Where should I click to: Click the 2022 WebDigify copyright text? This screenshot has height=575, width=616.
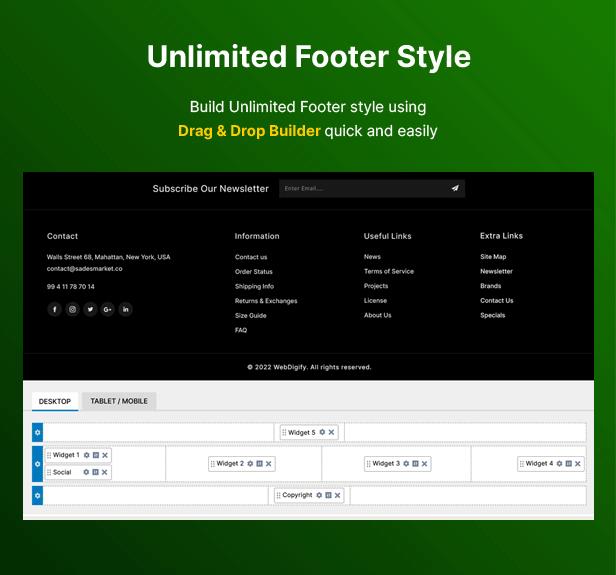point(309,367)
